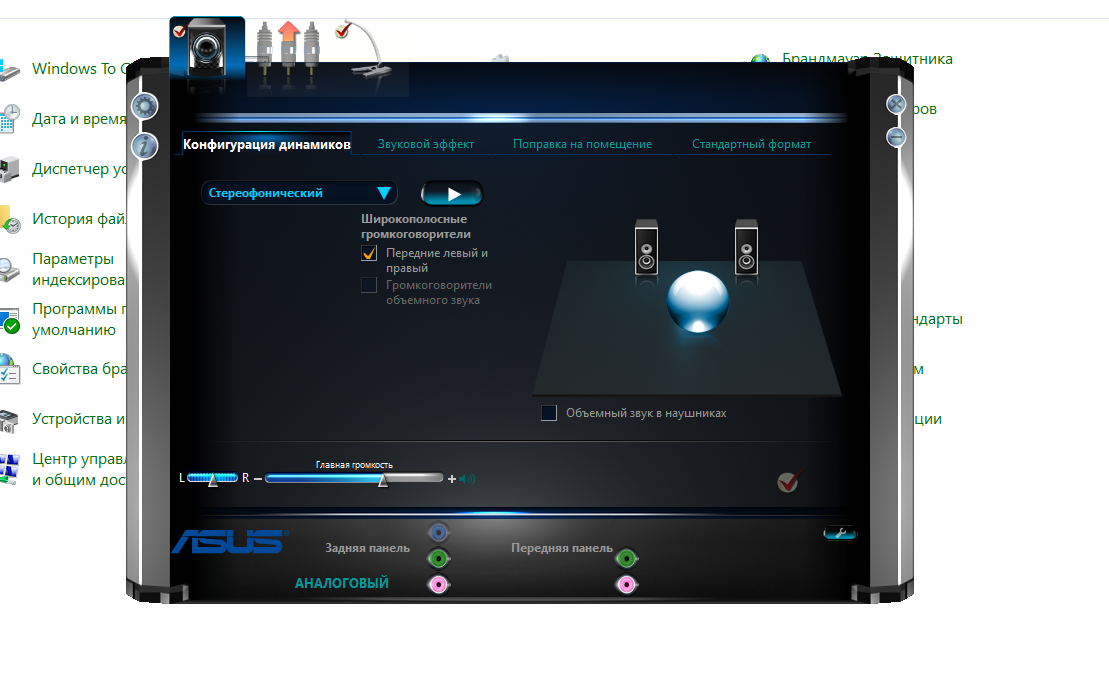Viewport: 1109px width, 698px height.
Task: Toggle 'Громкоговорители объемного звука' checkbox
Action: 369,285
